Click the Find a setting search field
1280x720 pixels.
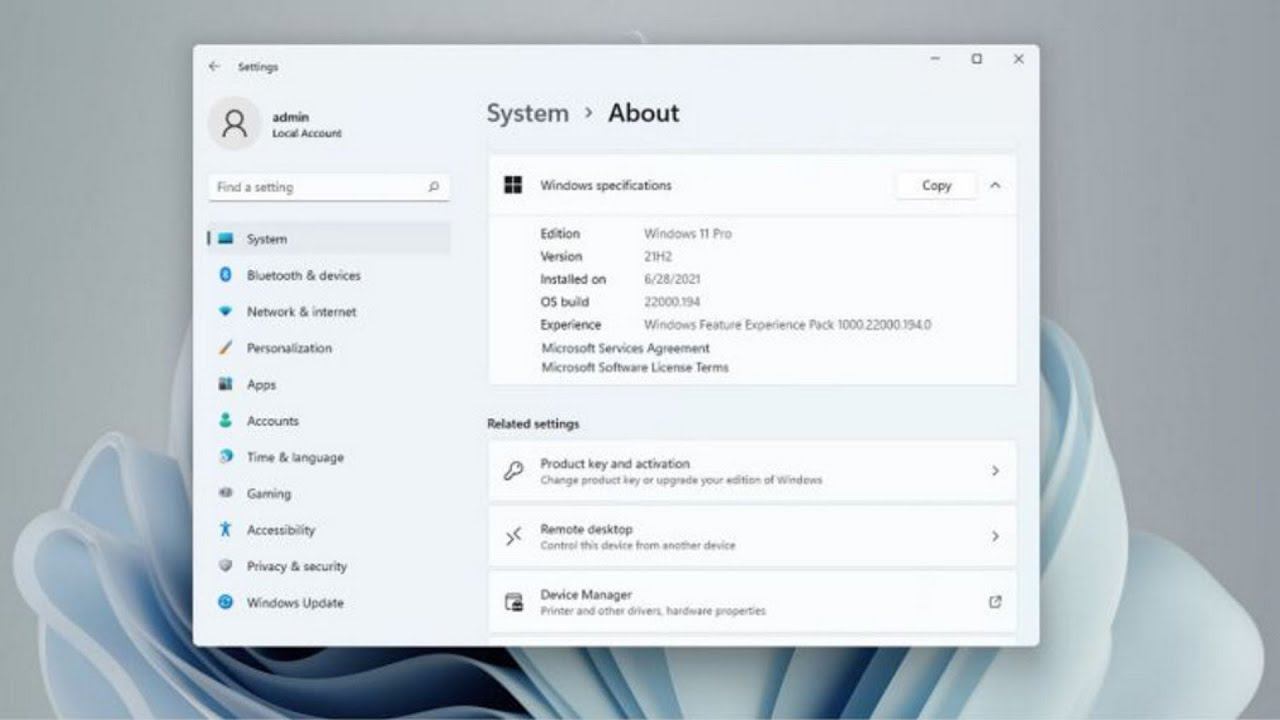(x=328, y=187)
